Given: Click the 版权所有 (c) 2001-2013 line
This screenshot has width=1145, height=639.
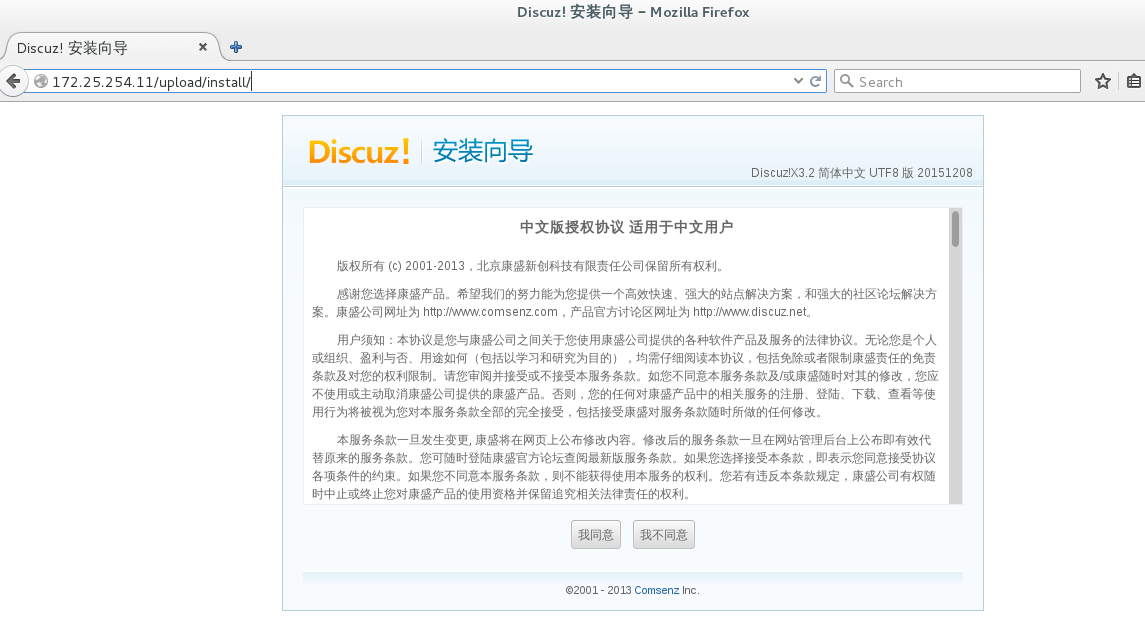Looking at the screenshot, I should pyautogui.click(x=530, y=266).
